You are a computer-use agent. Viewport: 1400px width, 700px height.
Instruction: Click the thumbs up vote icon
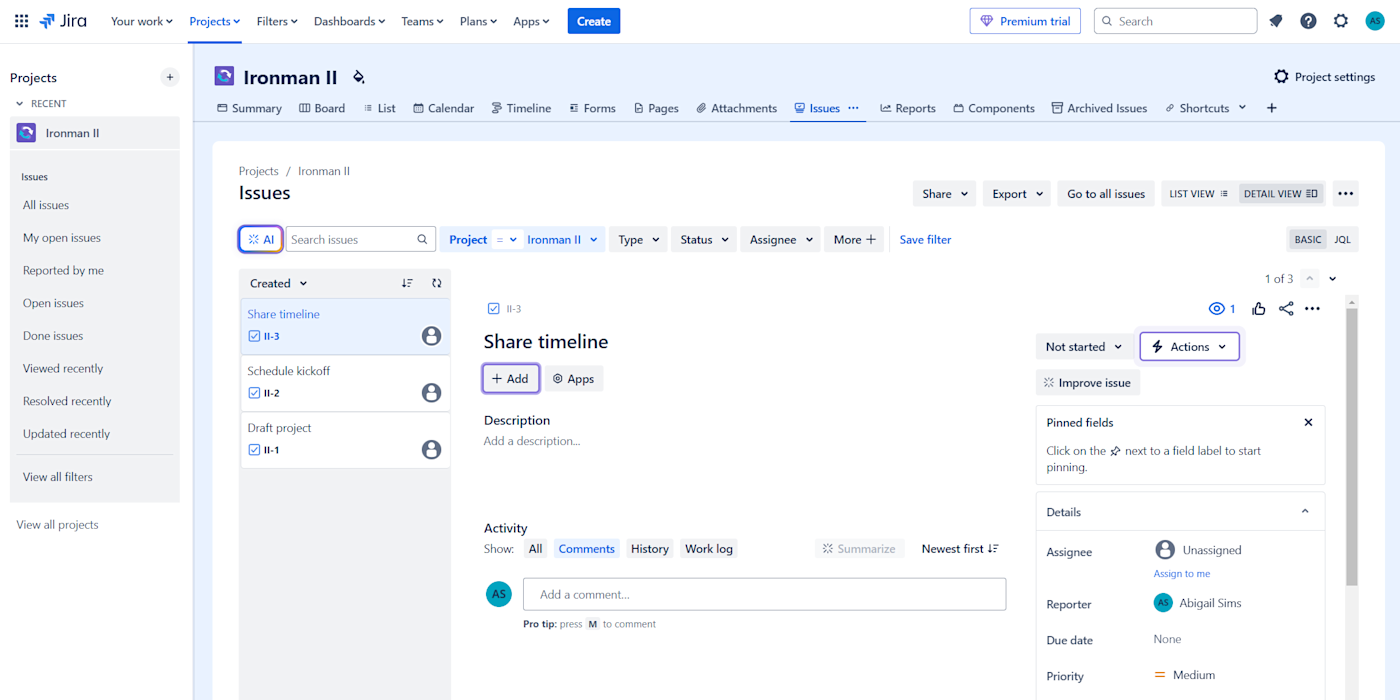1259,309
